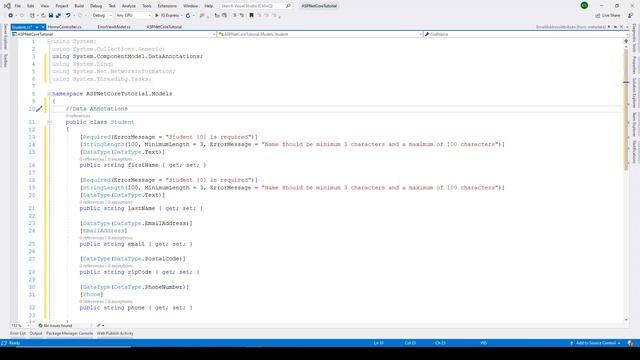Open the Package Manager Console tab

click(x=69, y=333)
